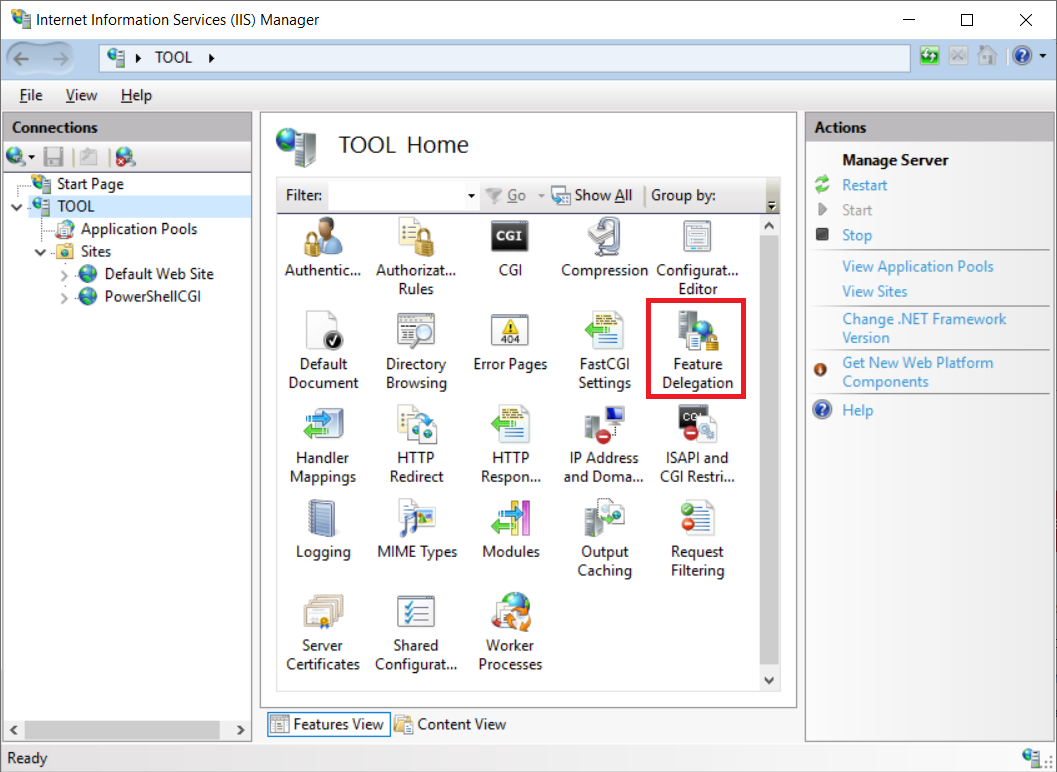Screen dimensions: 1057x772
Task: Open Server Certificates feature
Action: 323,632
